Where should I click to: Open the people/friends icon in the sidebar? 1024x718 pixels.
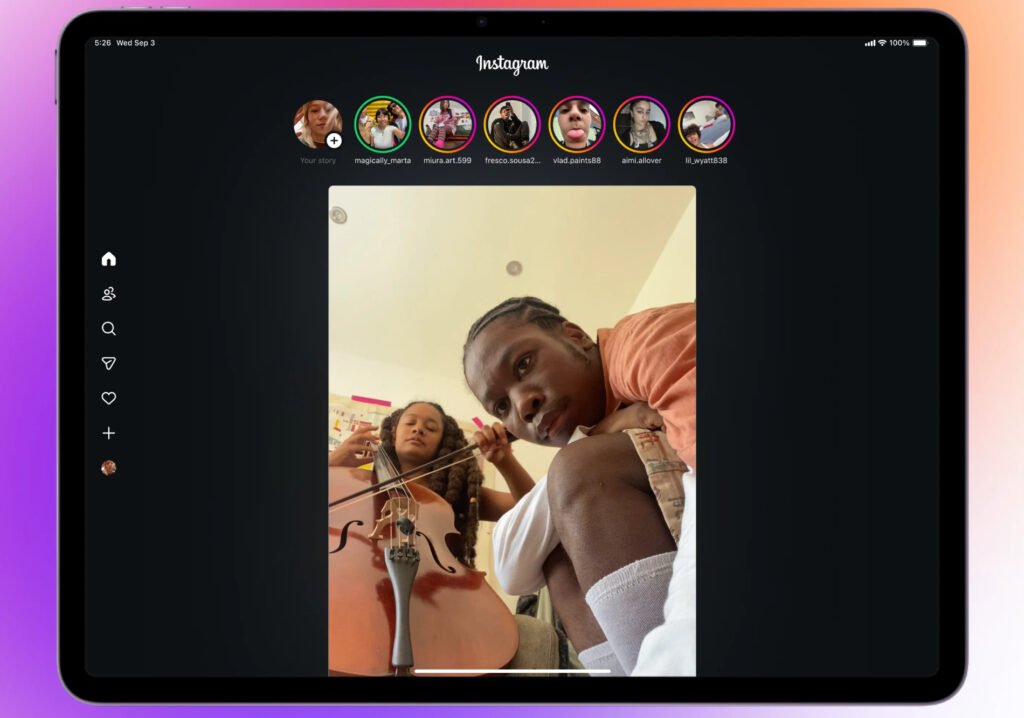(109, 293)
